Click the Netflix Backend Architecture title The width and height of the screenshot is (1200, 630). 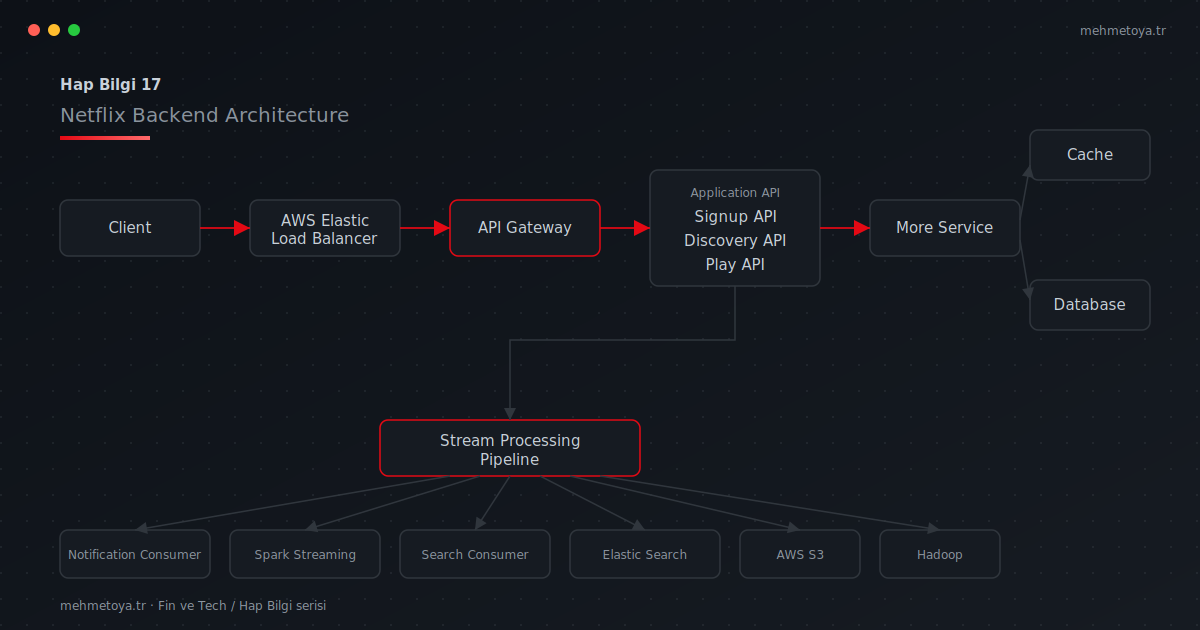click(x=205, y=115)
